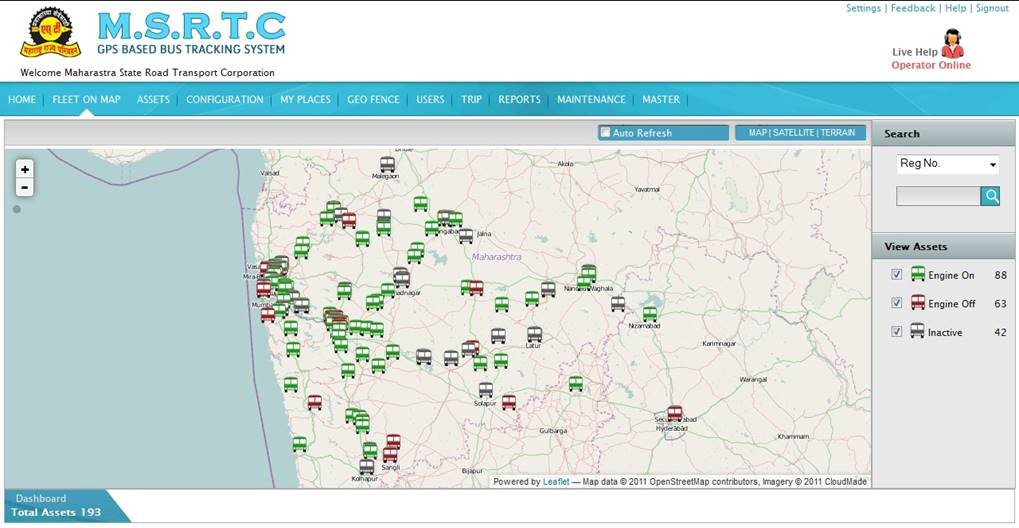Viewport: 1019px width, 528px height.
Task: Zoom in the map with plus button
Action: point(25,170)
